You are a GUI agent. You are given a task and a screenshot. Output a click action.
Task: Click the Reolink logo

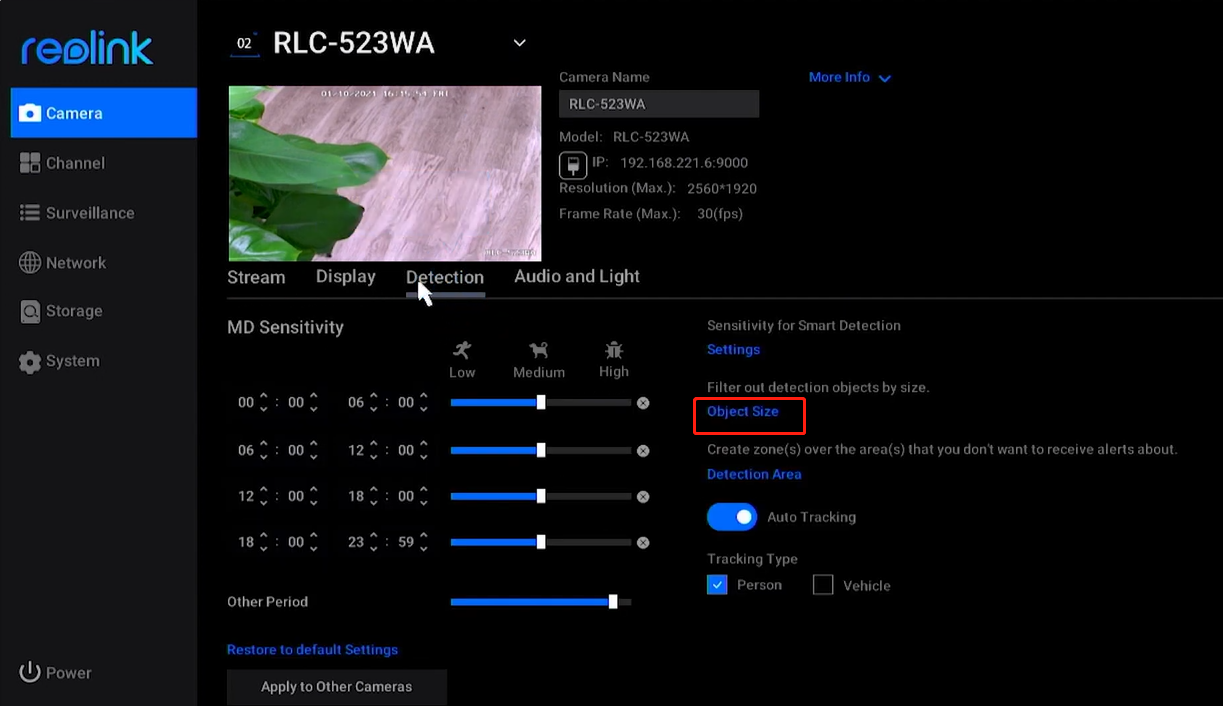point(86,47)
